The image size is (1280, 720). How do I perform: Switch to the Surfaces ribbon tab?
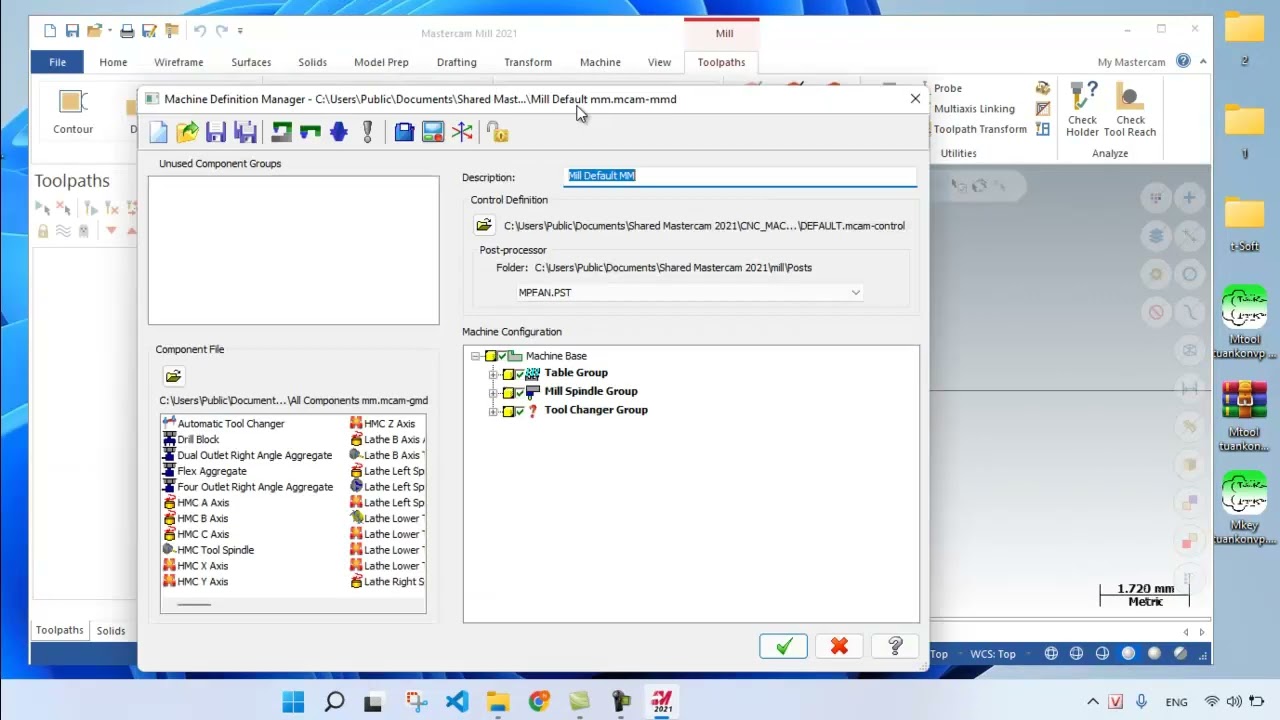click(x=251, y=62)
